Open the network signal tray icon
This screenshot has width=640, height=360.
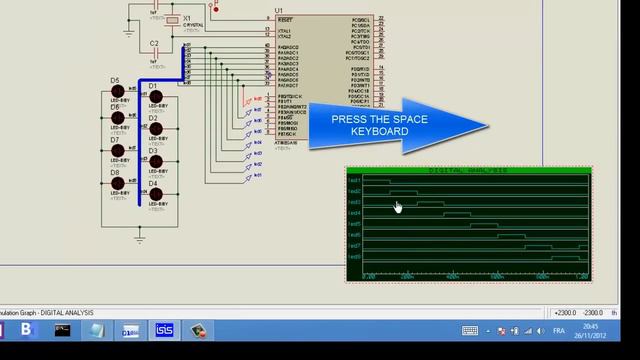pyautogui.click(x=528, y=331)
